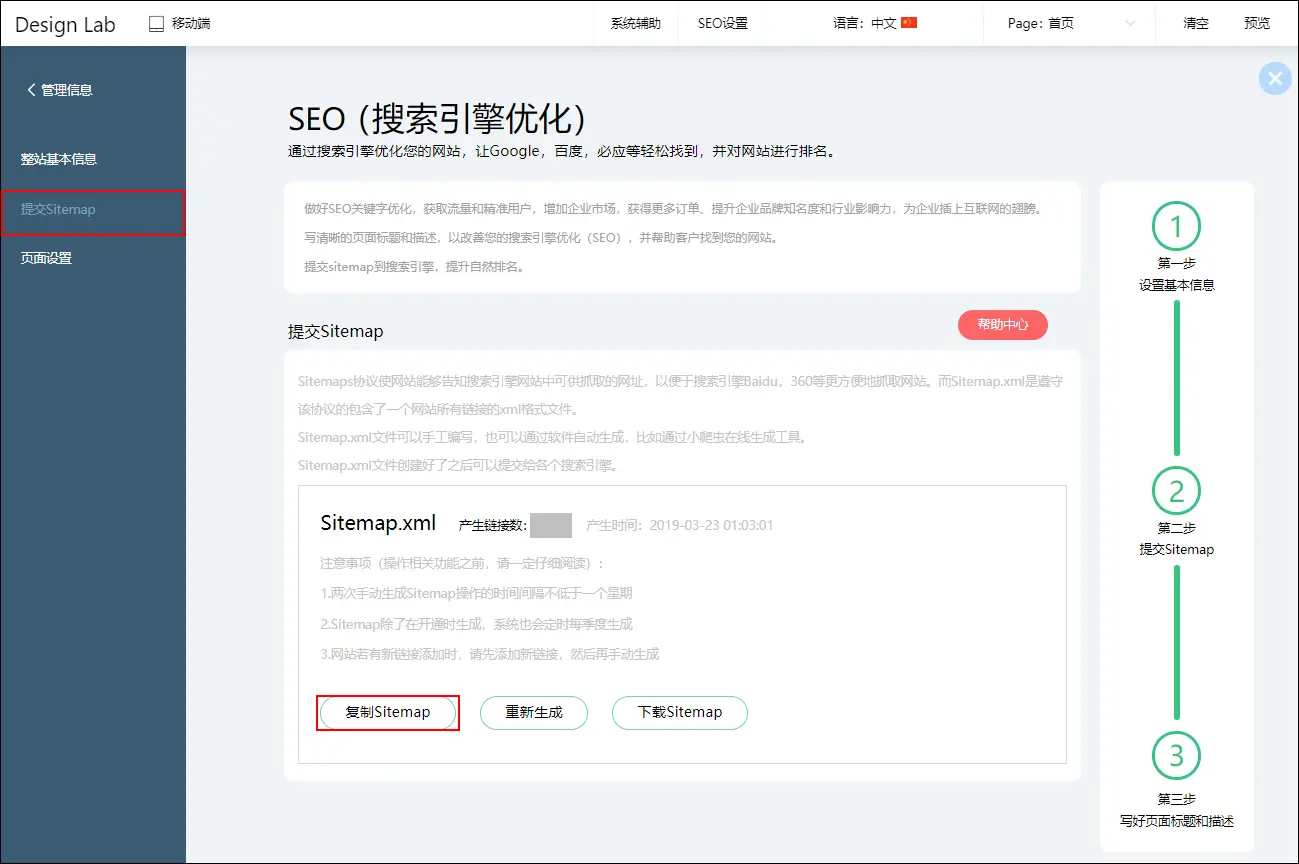Select the step 3 circle icon
Screen dimensions: 1299x864
1176,756
